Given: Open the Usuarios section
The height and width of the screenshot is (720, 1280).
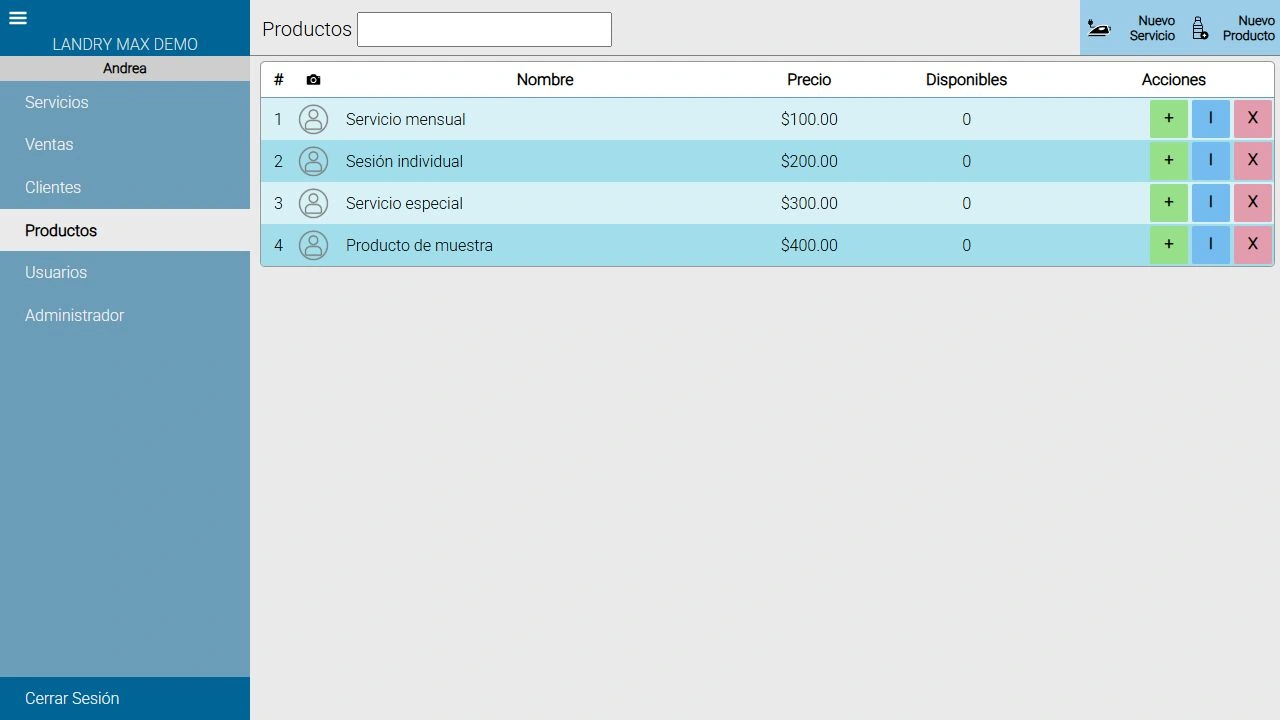Looking at the screenshot, I should [125, 273].
